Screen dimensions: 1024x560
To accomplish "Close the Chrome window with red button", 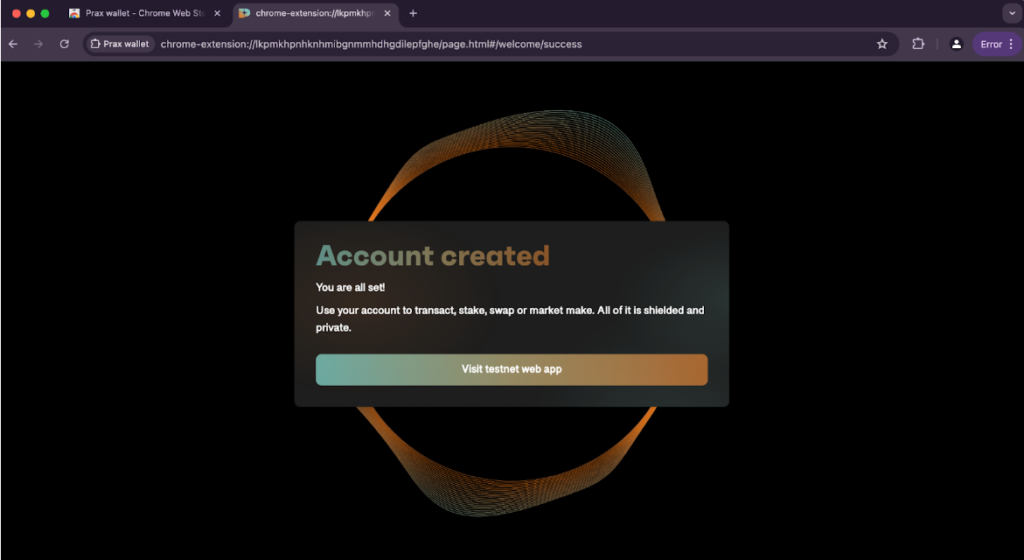I will [x=16, y=13].
